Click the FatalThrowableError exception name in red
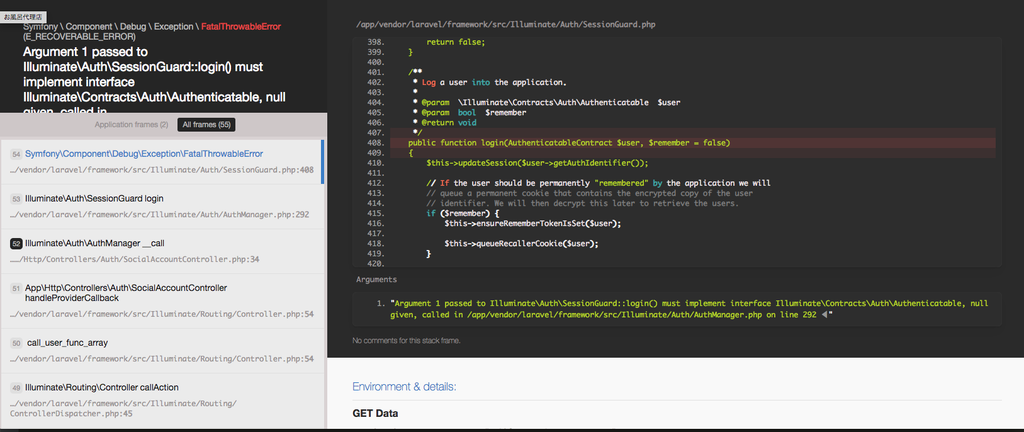This screenshot has width=1024, height=432. click(241, 27)
